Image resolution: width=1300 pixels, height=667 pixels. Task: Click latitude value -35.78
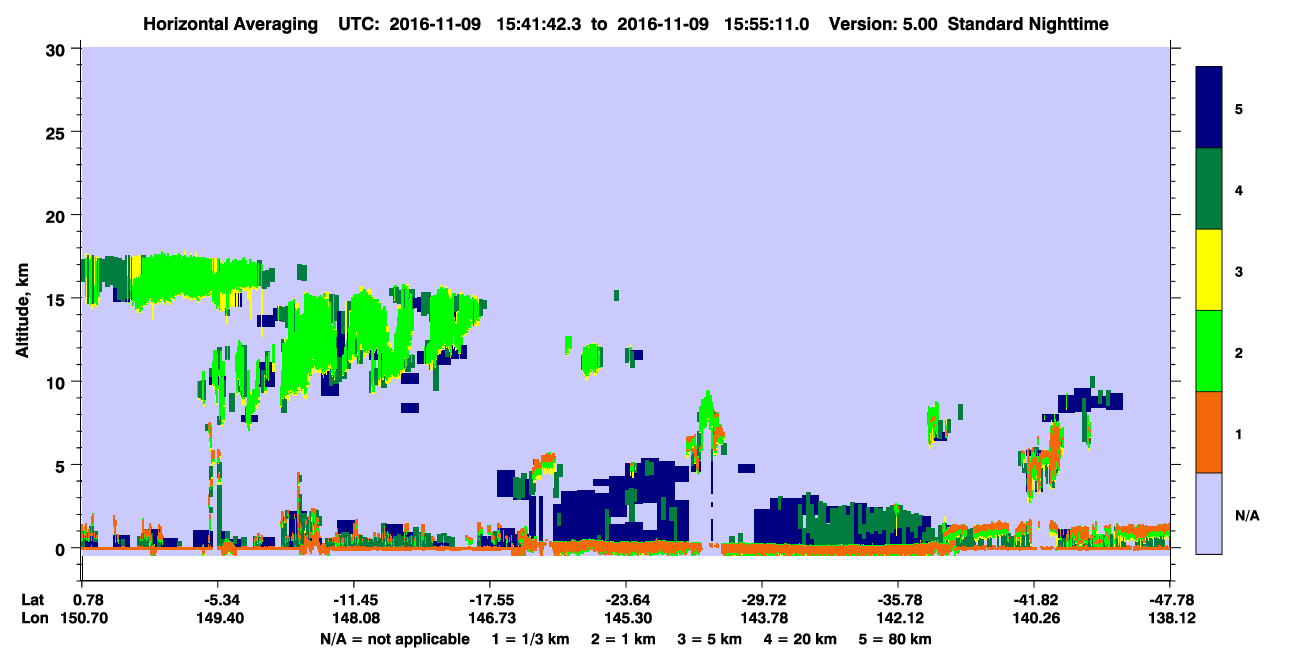tap(898, 600)
